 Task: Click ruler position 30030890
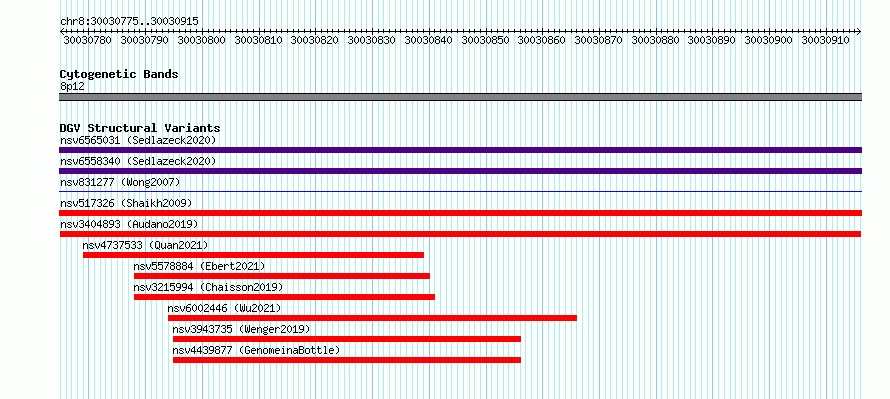click(712, 40)
